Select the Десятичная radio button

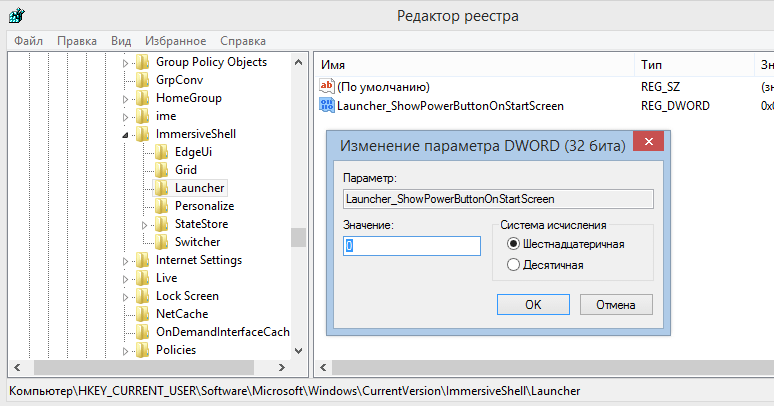pos(514,265)
